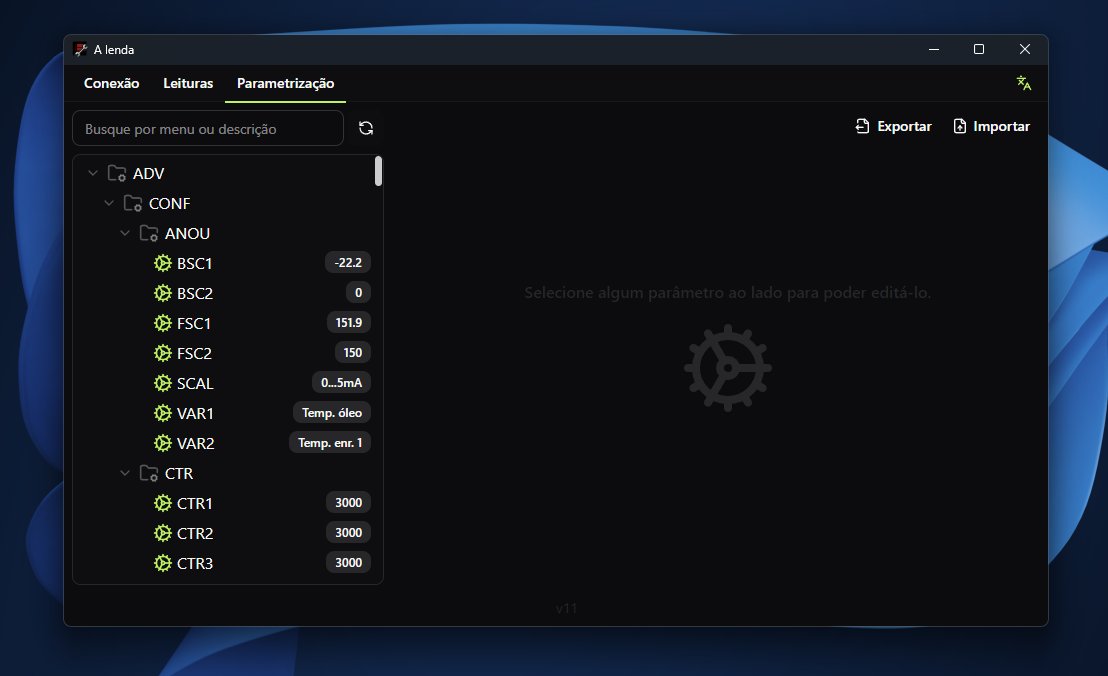Select the SCAL parameter label
The width and height of the screenshot is (1108, 676).
coord(195,384)
